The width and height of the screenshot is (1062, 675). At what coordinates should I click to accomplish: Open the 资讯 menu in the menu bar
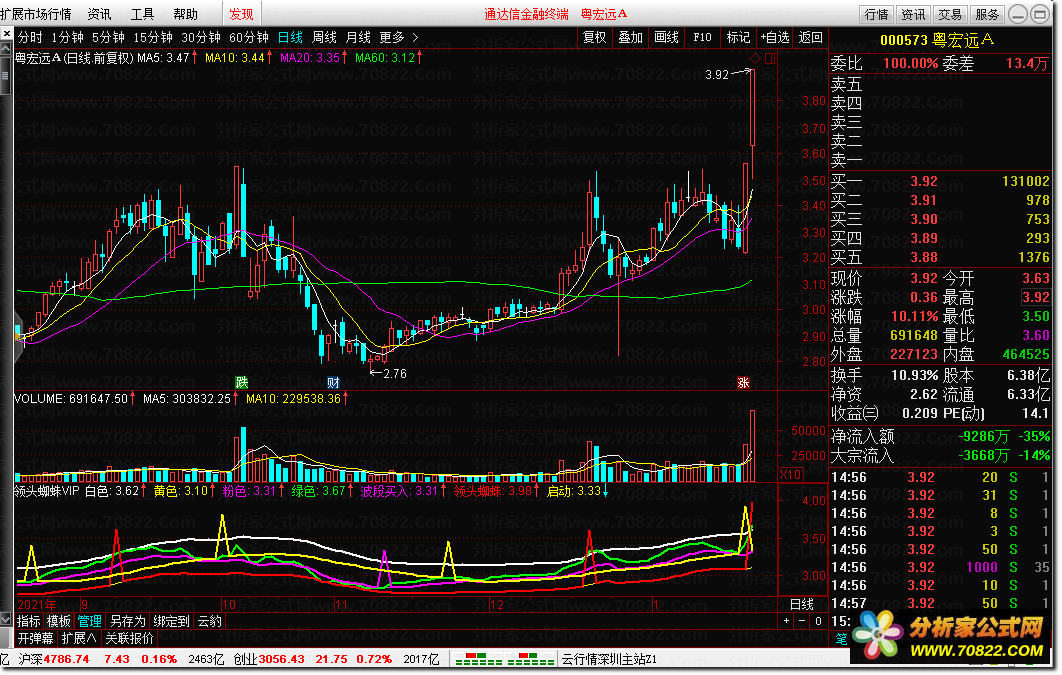[x=100, y=14]
